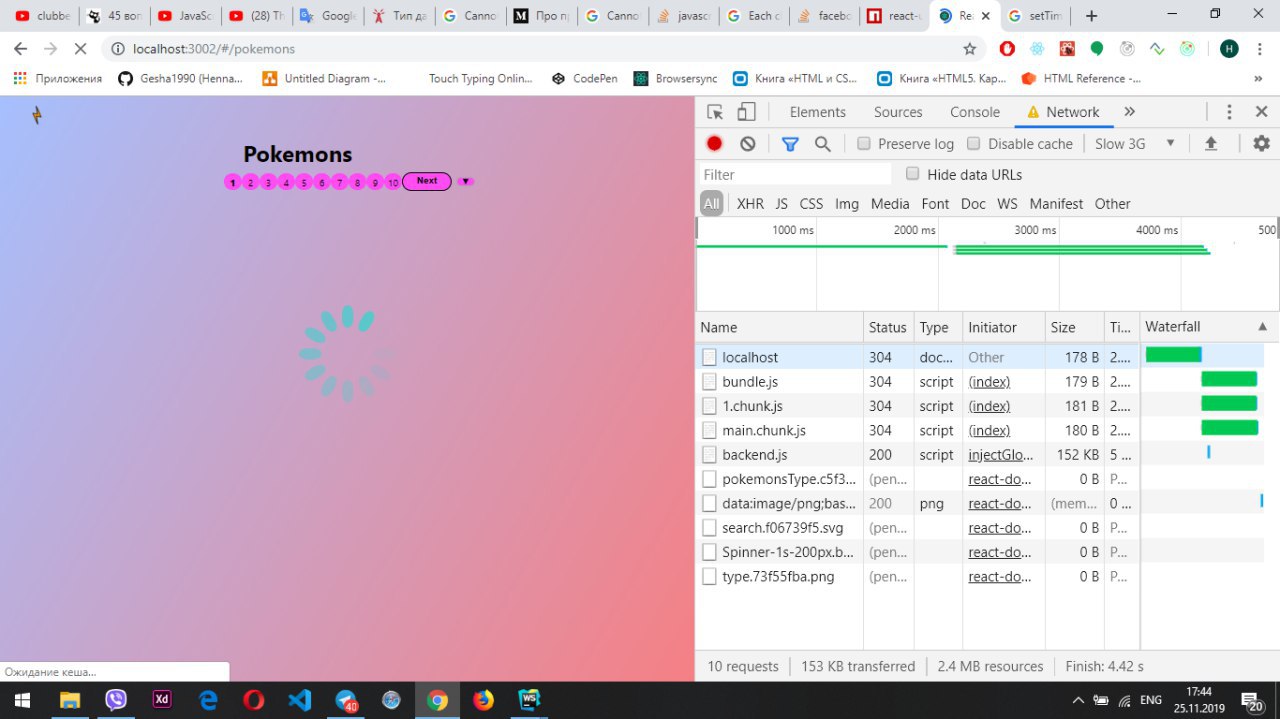The height and width of the screenshot is (719, 1280).
Task: Click the network timeline overview at 3000 ms
Action: click(x=1034, y=230)
